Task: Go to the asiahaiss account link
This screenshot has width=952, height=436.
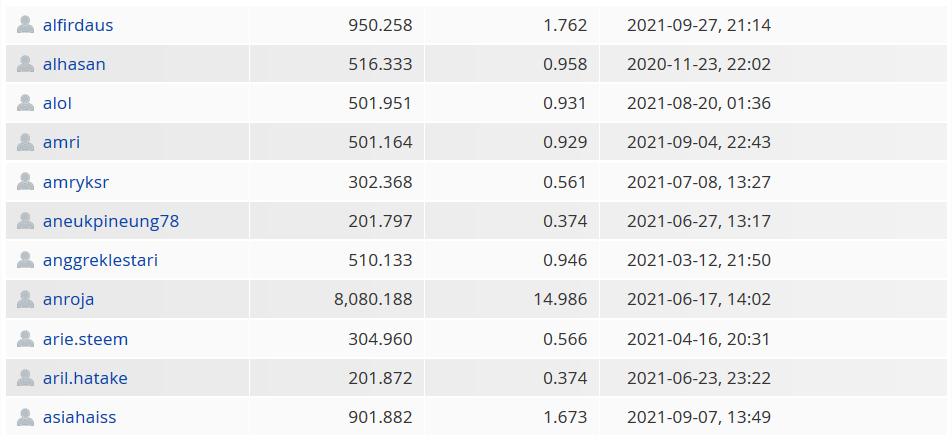Action: coord(80,417)
